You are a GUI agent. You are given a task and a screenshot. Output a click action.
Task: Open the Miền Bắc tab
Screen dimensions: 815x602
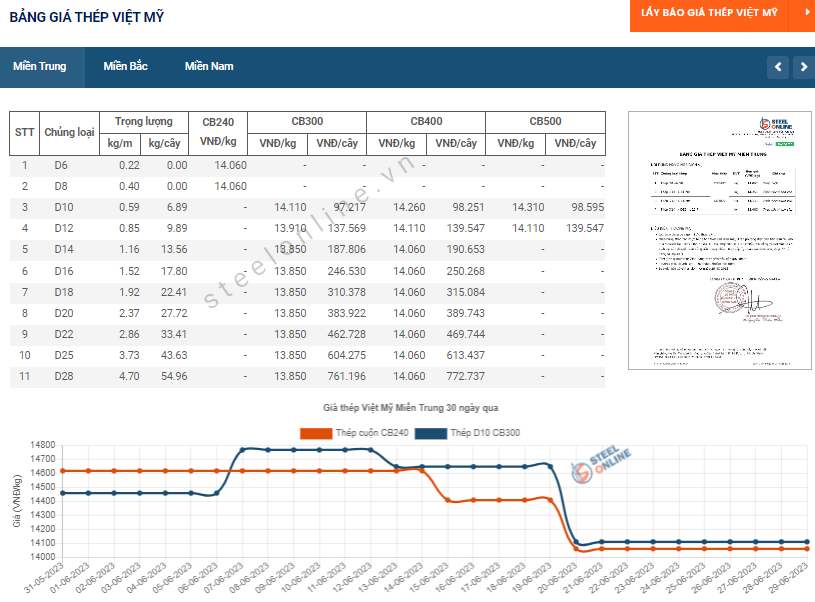(125, 67)
